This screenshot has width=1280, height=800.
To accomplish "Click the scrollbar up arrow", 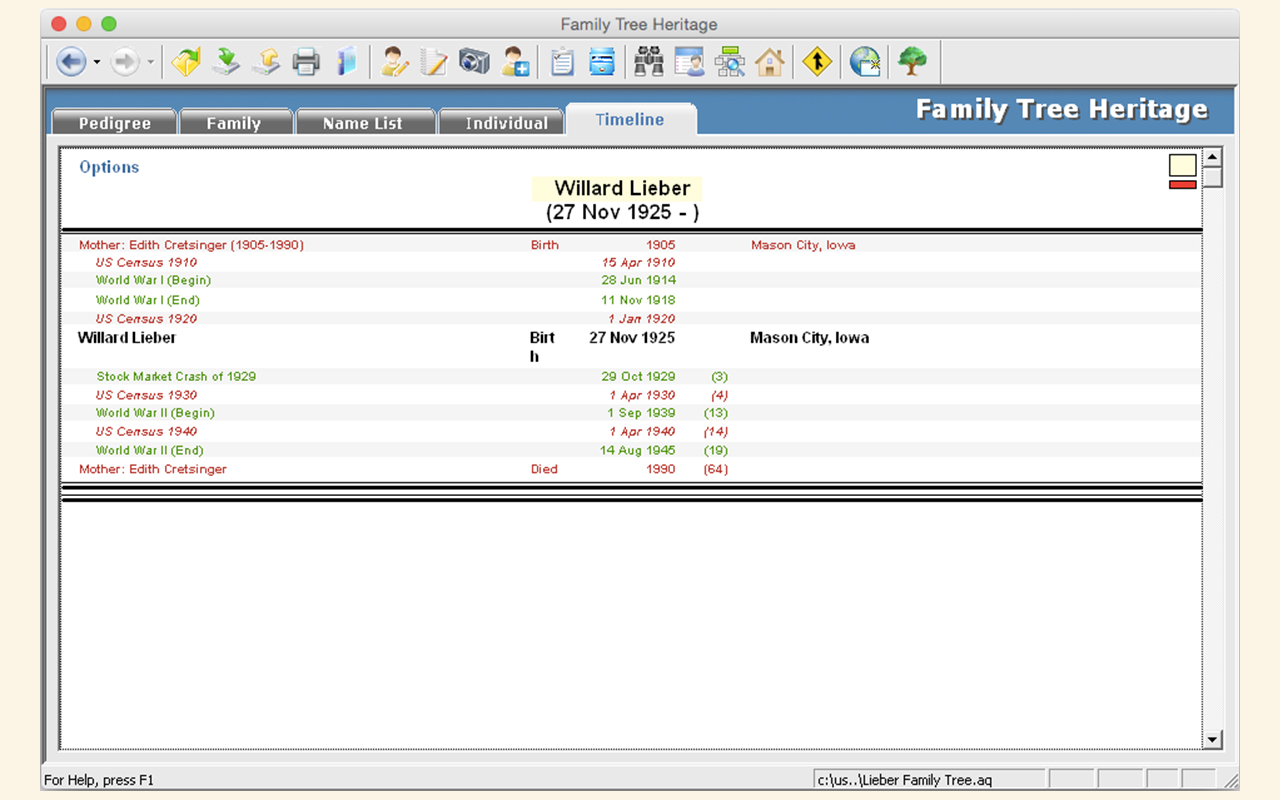I will pos(1213,158).
